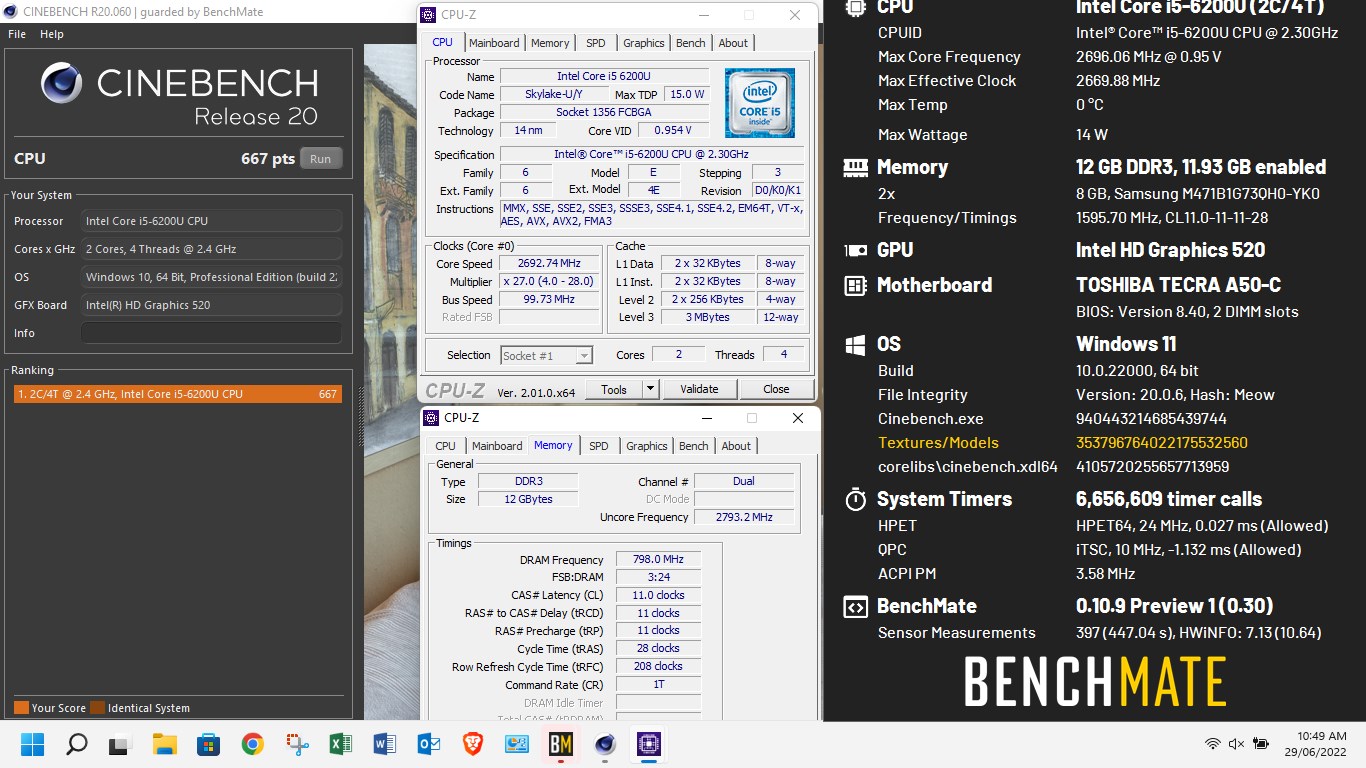Expand Tools dropdown arrow in CPU-Z

click(649, 389)
